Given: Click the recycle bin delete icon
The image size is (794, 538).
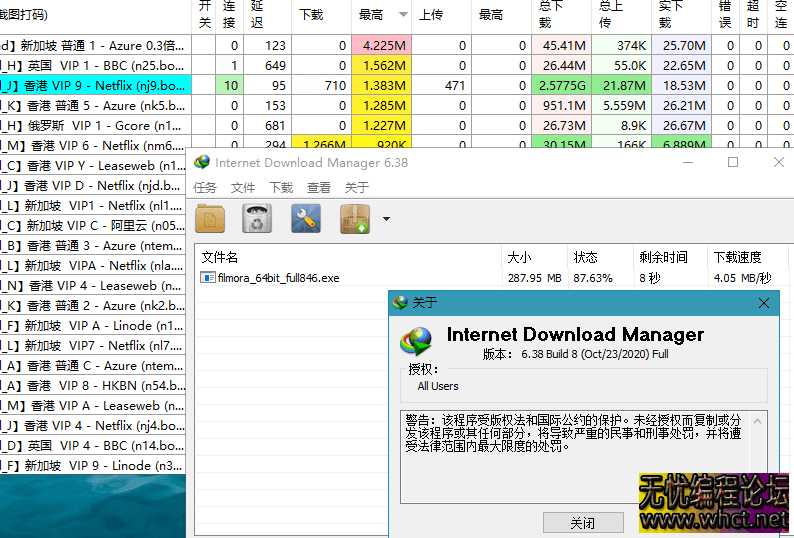Looking at the screenshot, I should click(258, 219).
